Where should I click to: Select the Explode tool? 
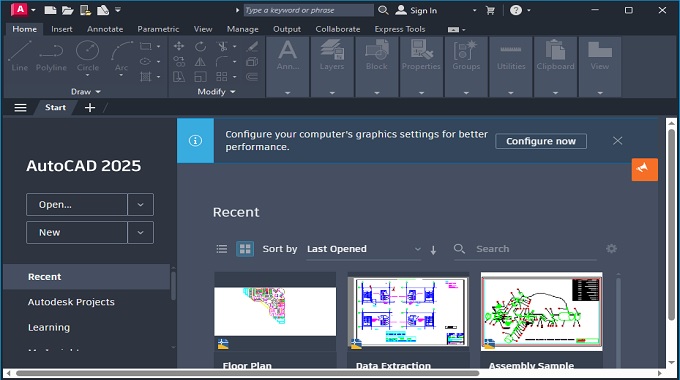point(252,62)
